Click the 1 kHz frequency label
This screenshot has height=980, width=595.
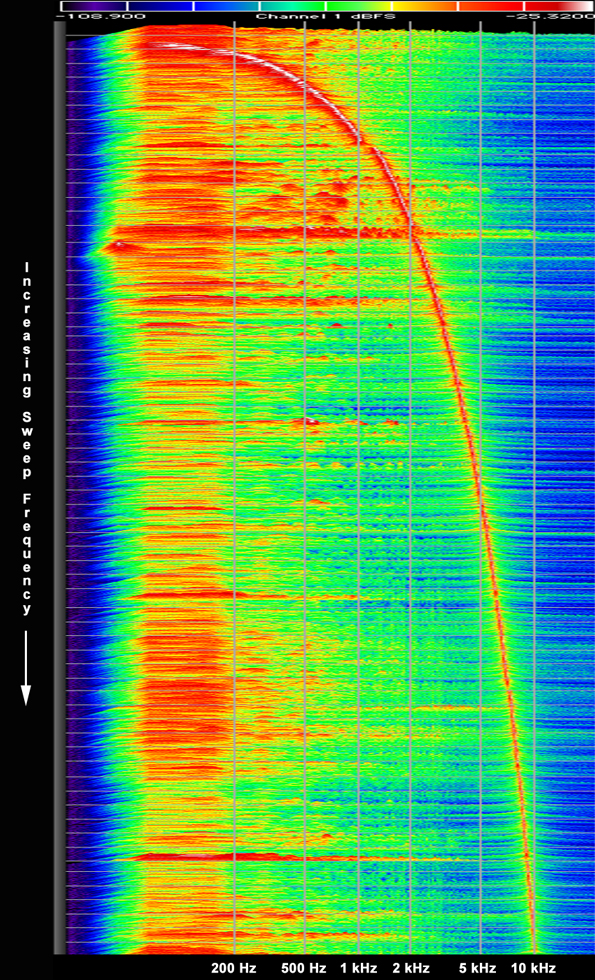[359, 968]
